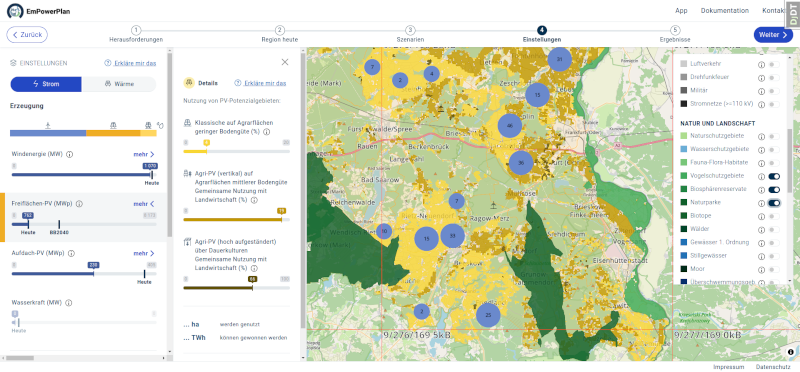The height and width of the screenshot is (372, 800).
Task: Click map cluster marker labeled 25
Action: [488, 315]
